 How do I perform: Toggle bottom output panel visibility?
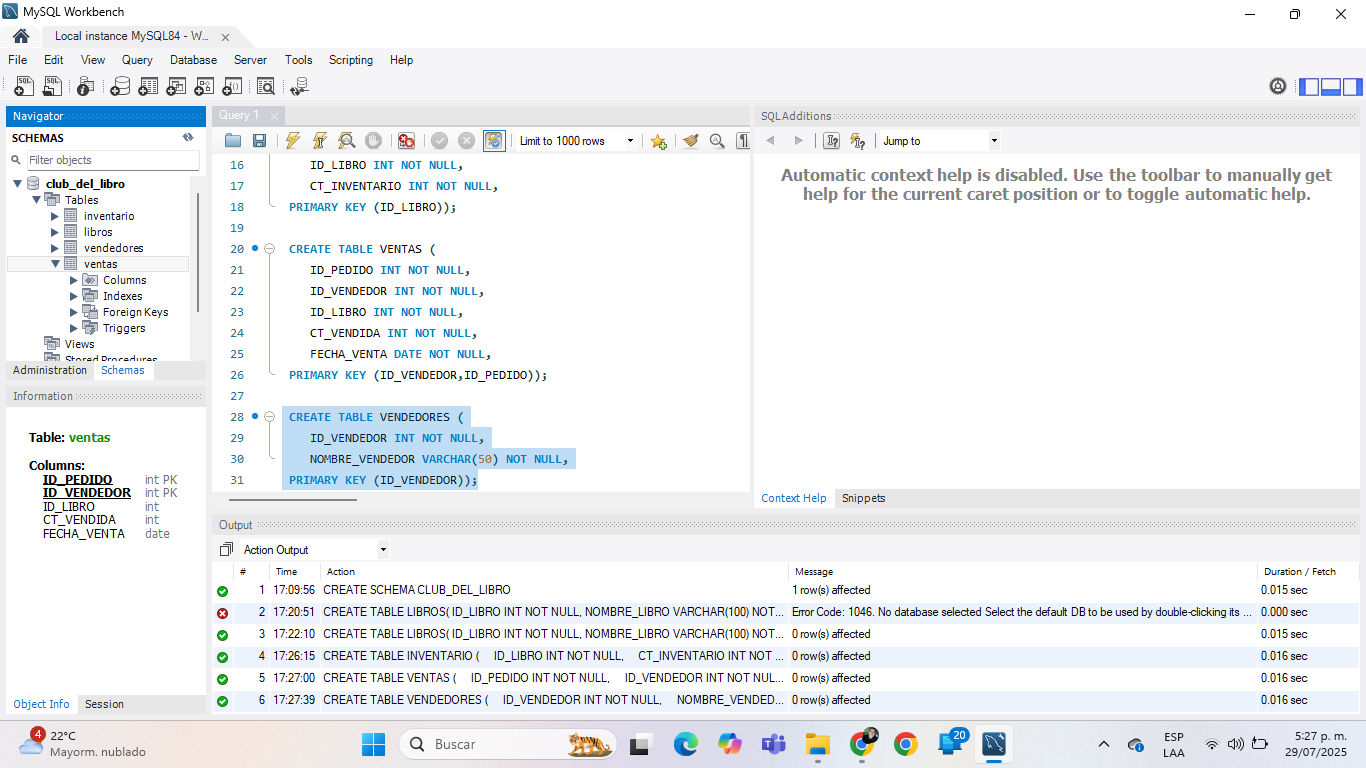(1331, 87)
